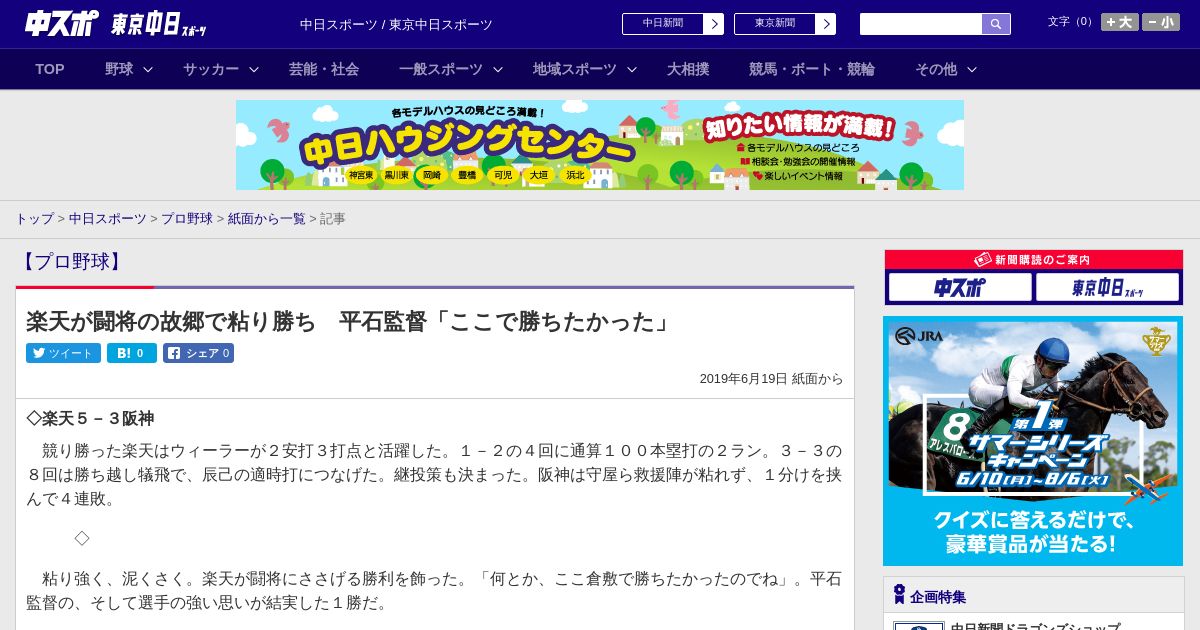Bookmark article with Hatena B! button
Viewport: 1200px width, 630px height.
point(132,353)
